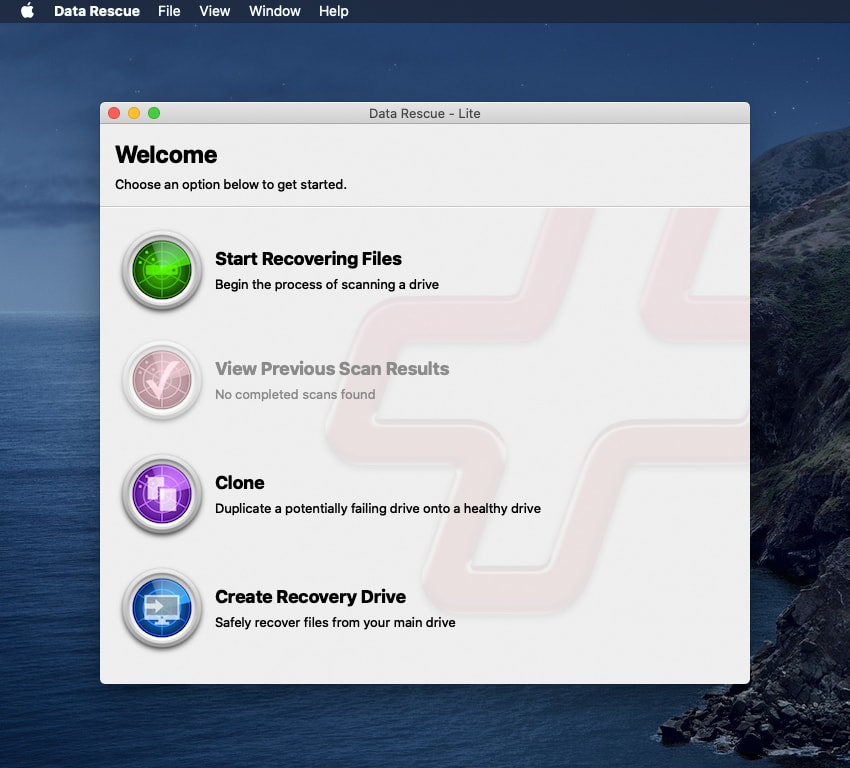Click the Data Rescue - Lite title bar
The width and height of the screenshot is (850, 768).
tap(424, 113)
